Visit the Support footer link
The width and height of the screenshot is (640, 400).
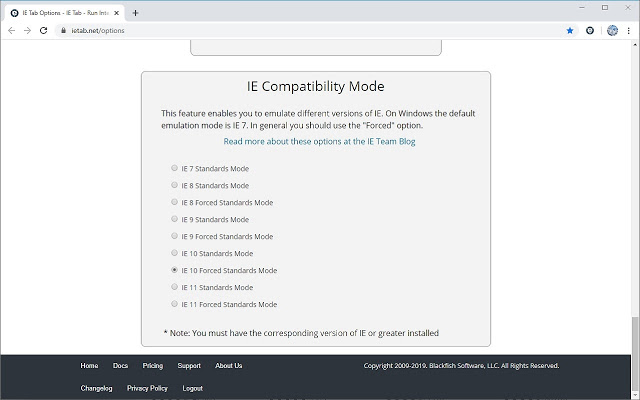point(189,366)
